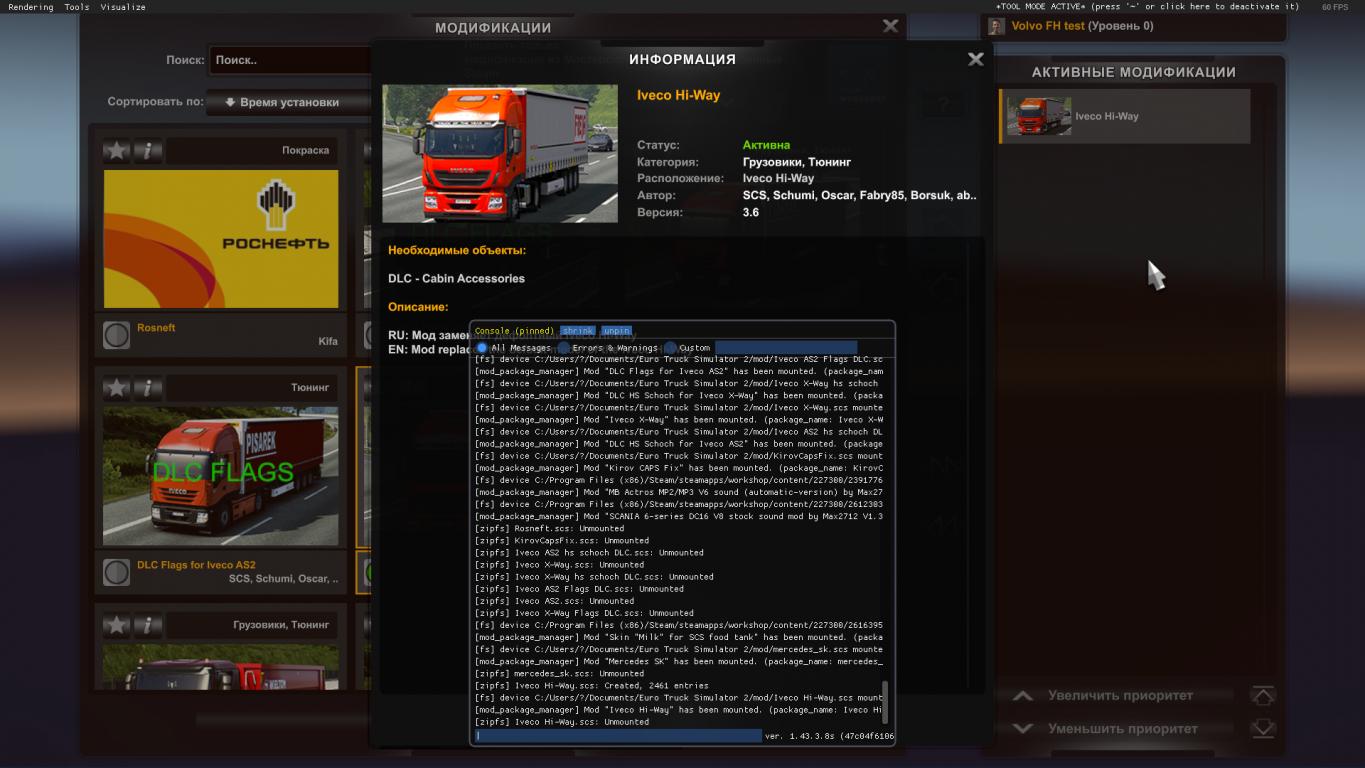Viewport: 1365px width, 768px height.
Task: Select the Errors & Warnings console filter
Action: 564,348
